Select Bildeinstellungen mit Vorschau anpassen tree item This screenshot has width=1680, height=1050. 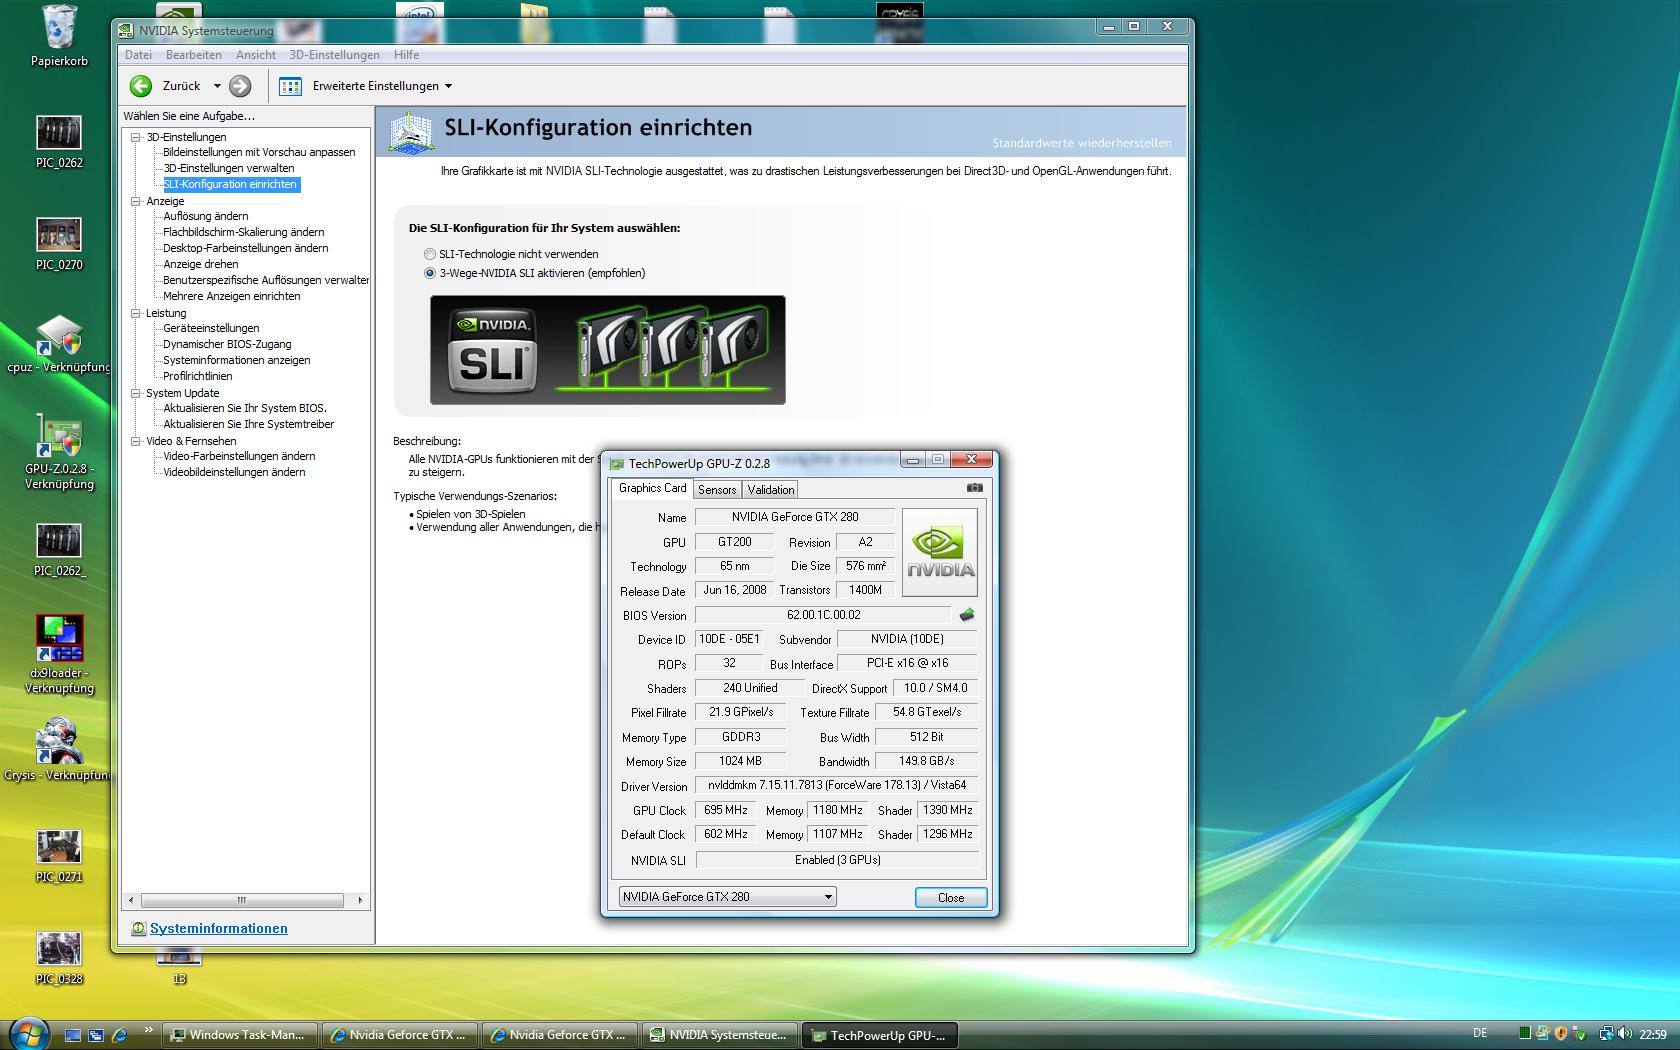259,152
